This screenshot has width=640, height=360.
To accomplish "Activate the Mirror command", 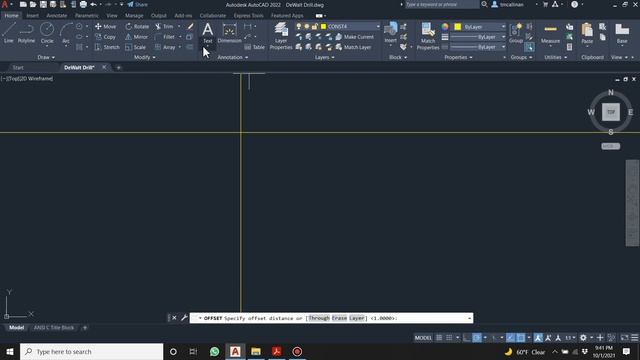I will point(136,37).
